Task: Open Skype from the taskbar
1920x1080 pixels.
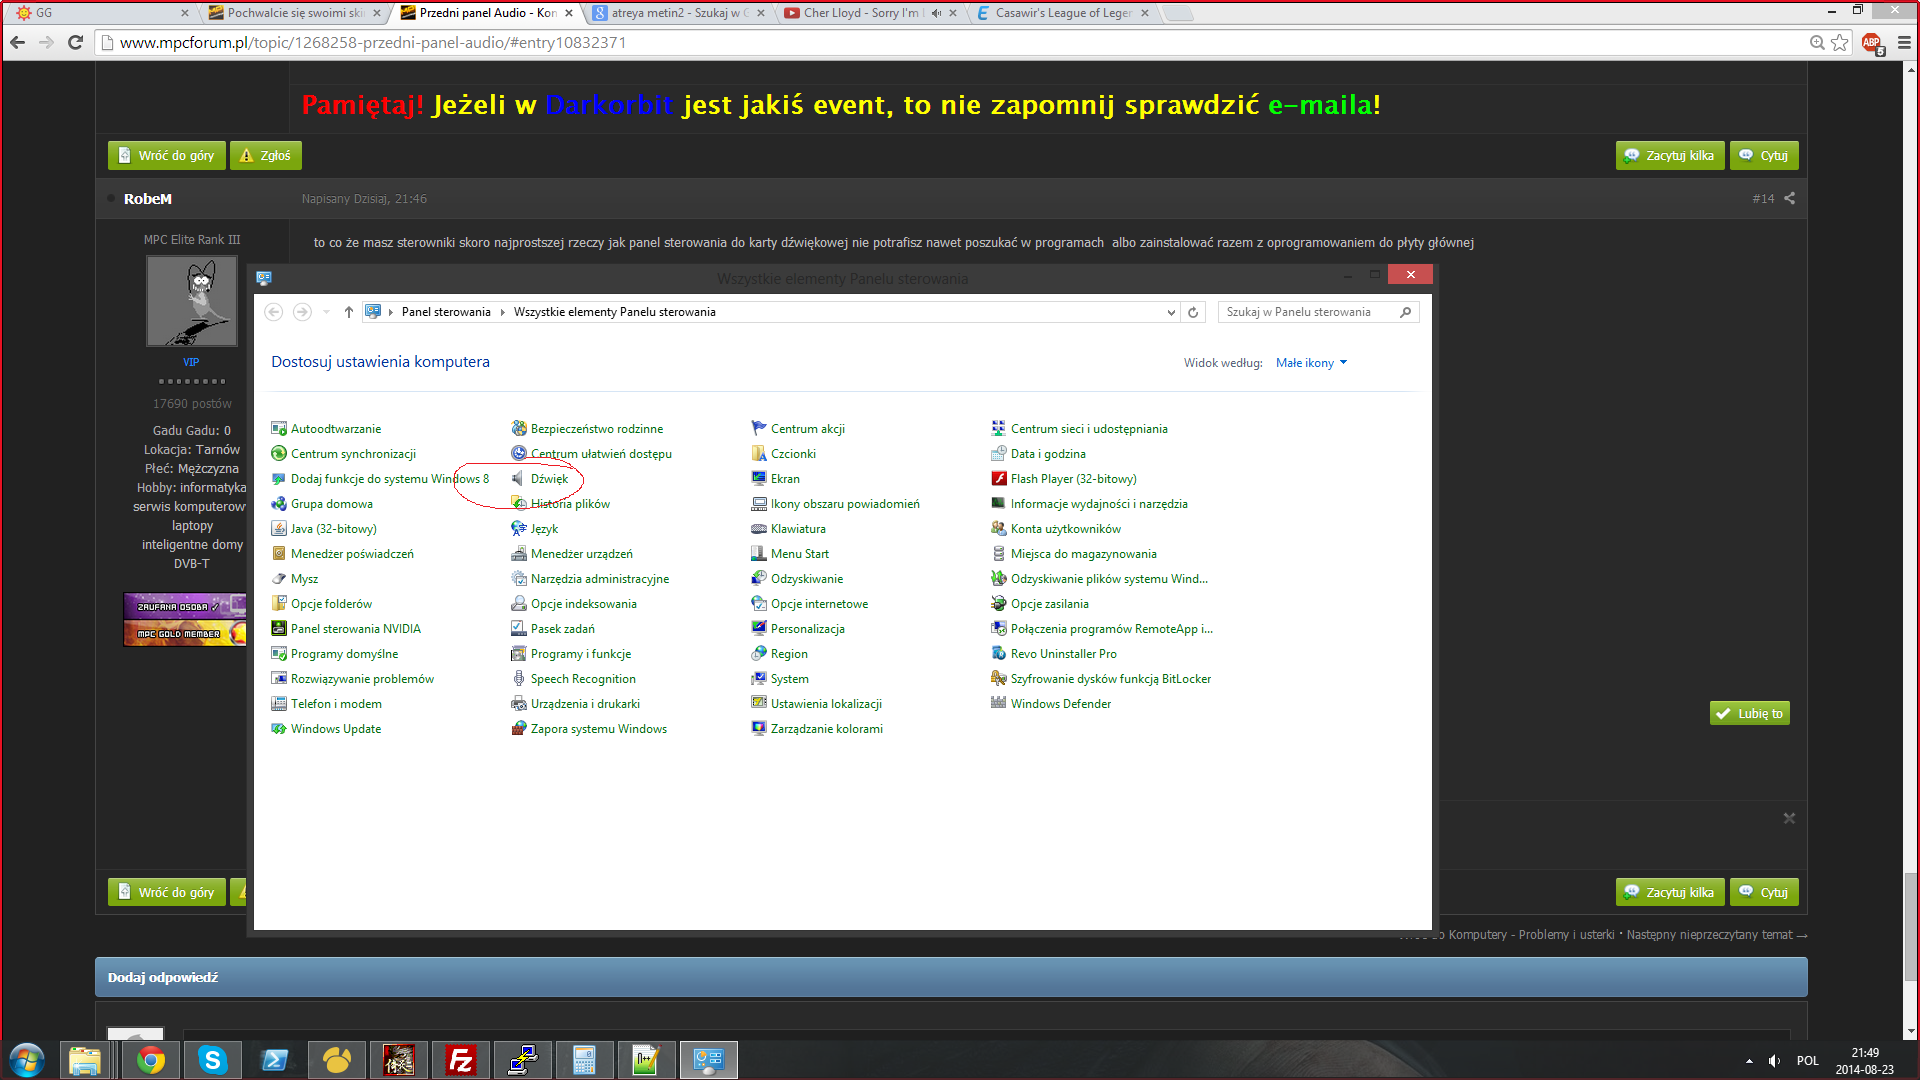Action: pyautogui.click(x=212, y=1060)
